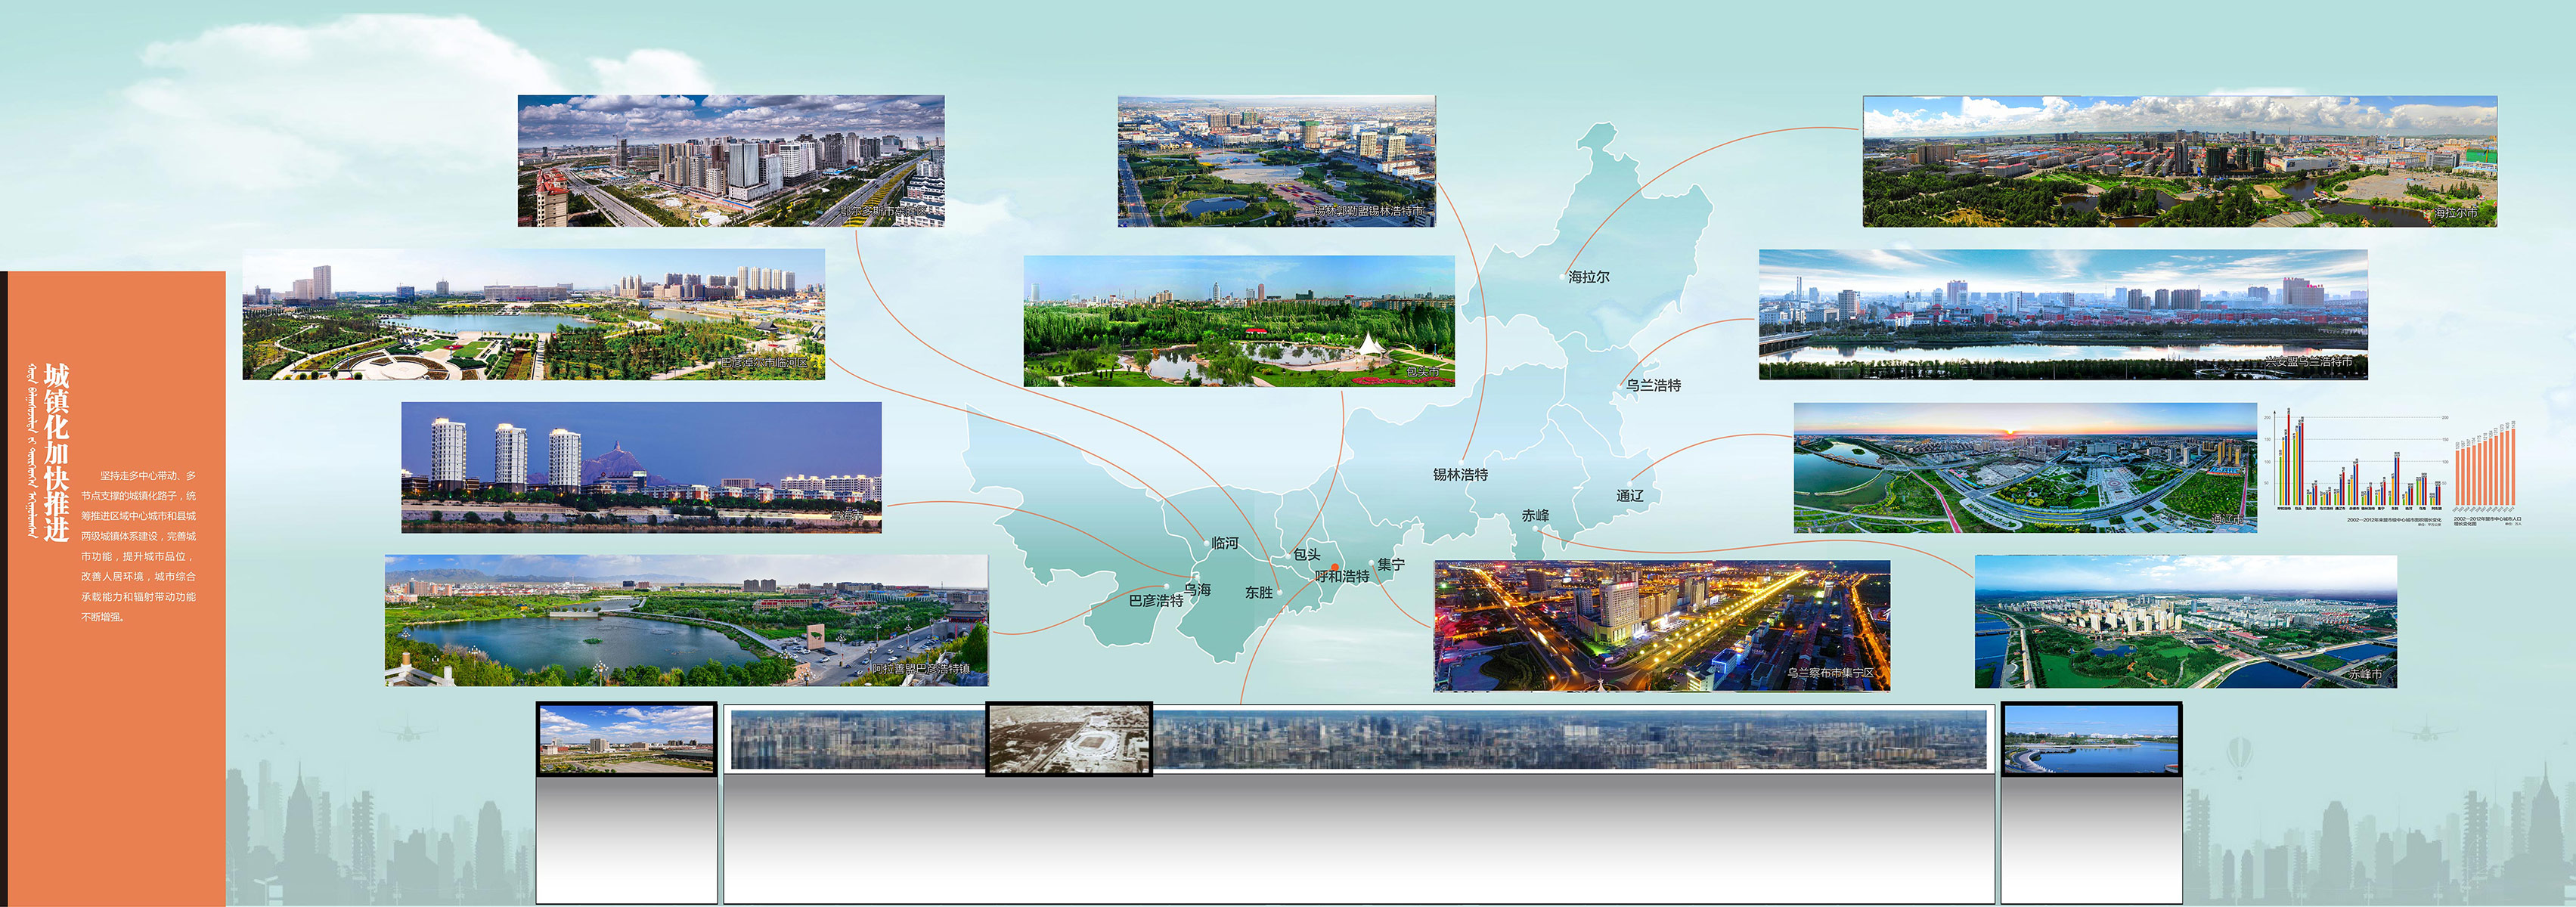Select the 锡林浩特 label on the map
Screen dimensions: 2576x907
1460,474
